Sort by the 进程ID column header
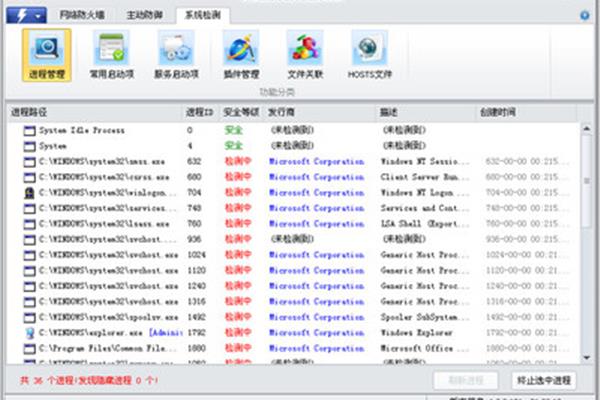 click(200, 112)
